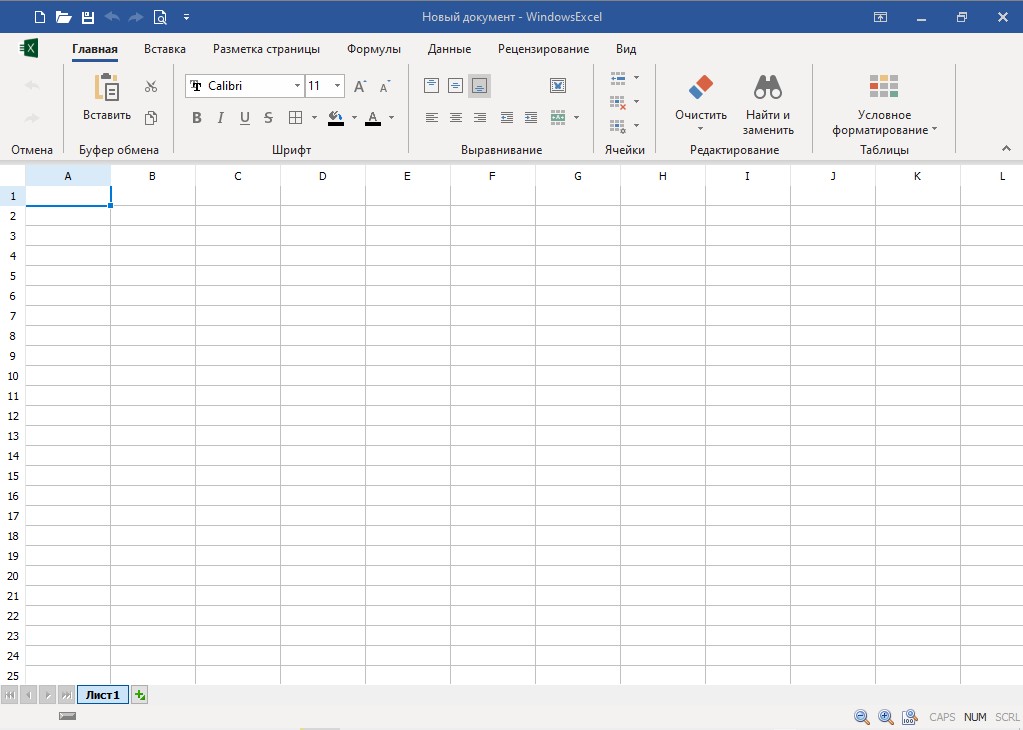This screenshot has height=730, width=1023.
Task: Click the Save icon in quick access toolbar
Action: click(88, 17)
